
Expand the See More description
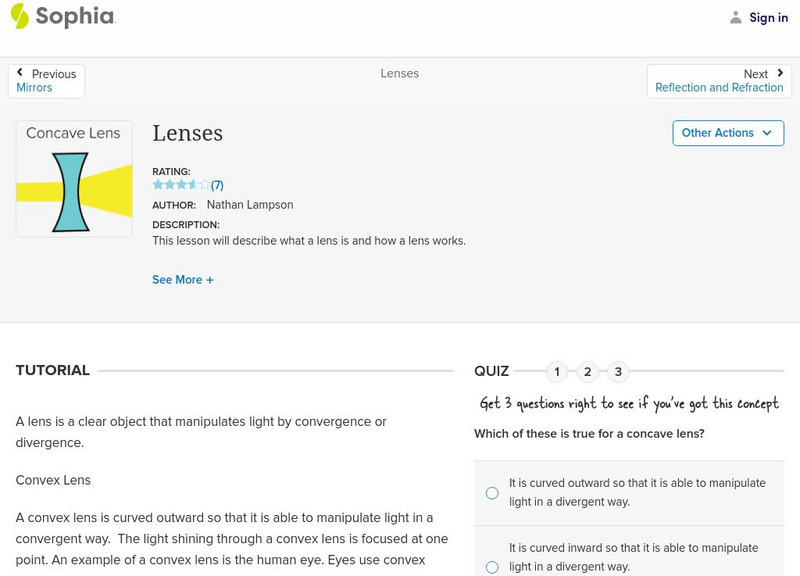(183, 280)
